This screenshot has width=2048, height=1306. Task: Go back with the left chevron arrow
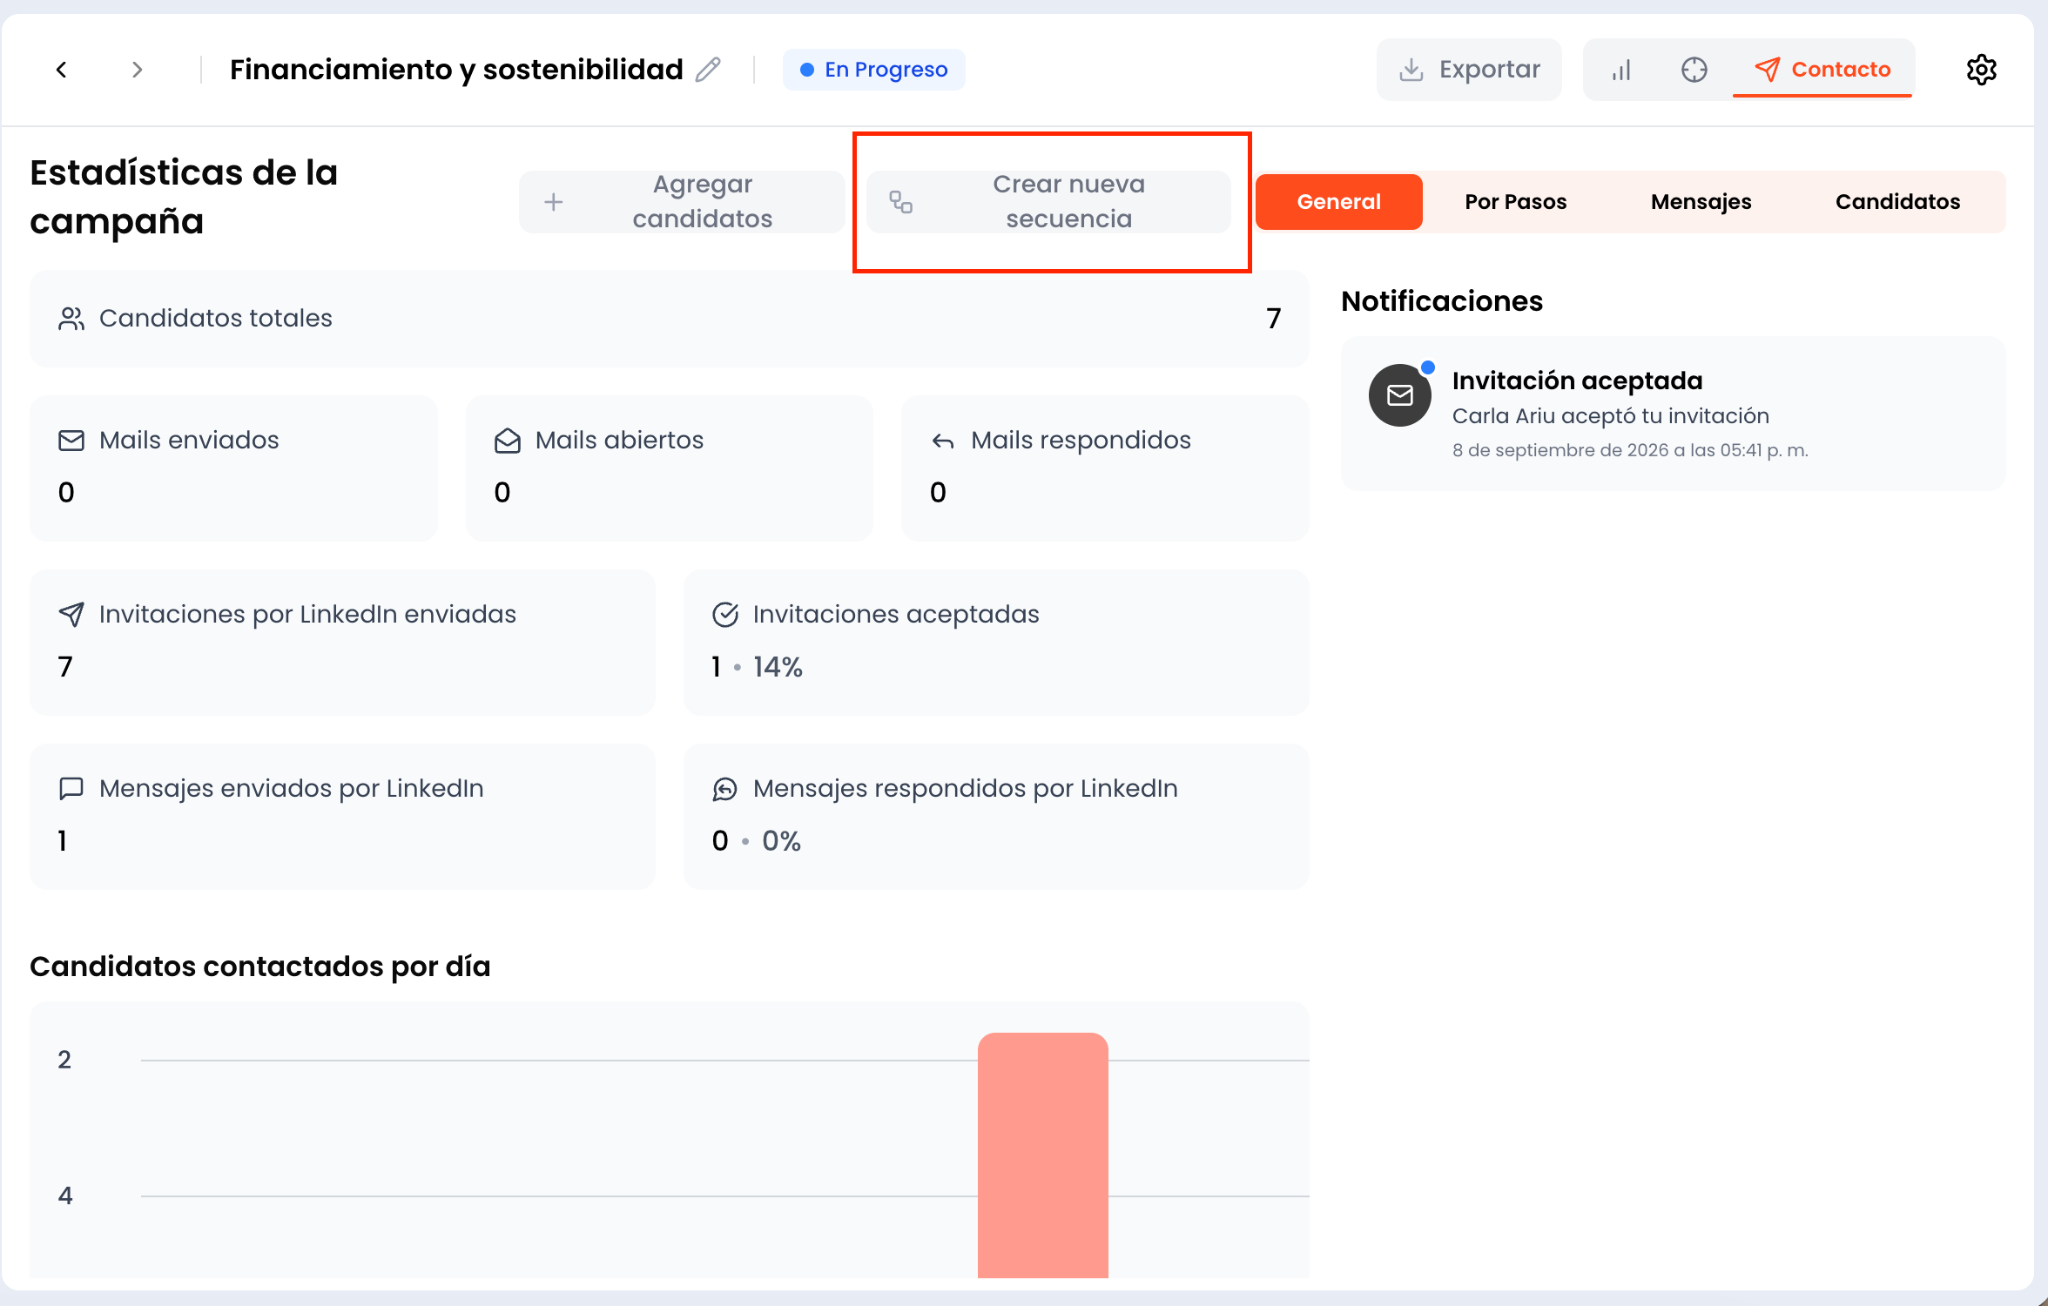tap(61, 69)
